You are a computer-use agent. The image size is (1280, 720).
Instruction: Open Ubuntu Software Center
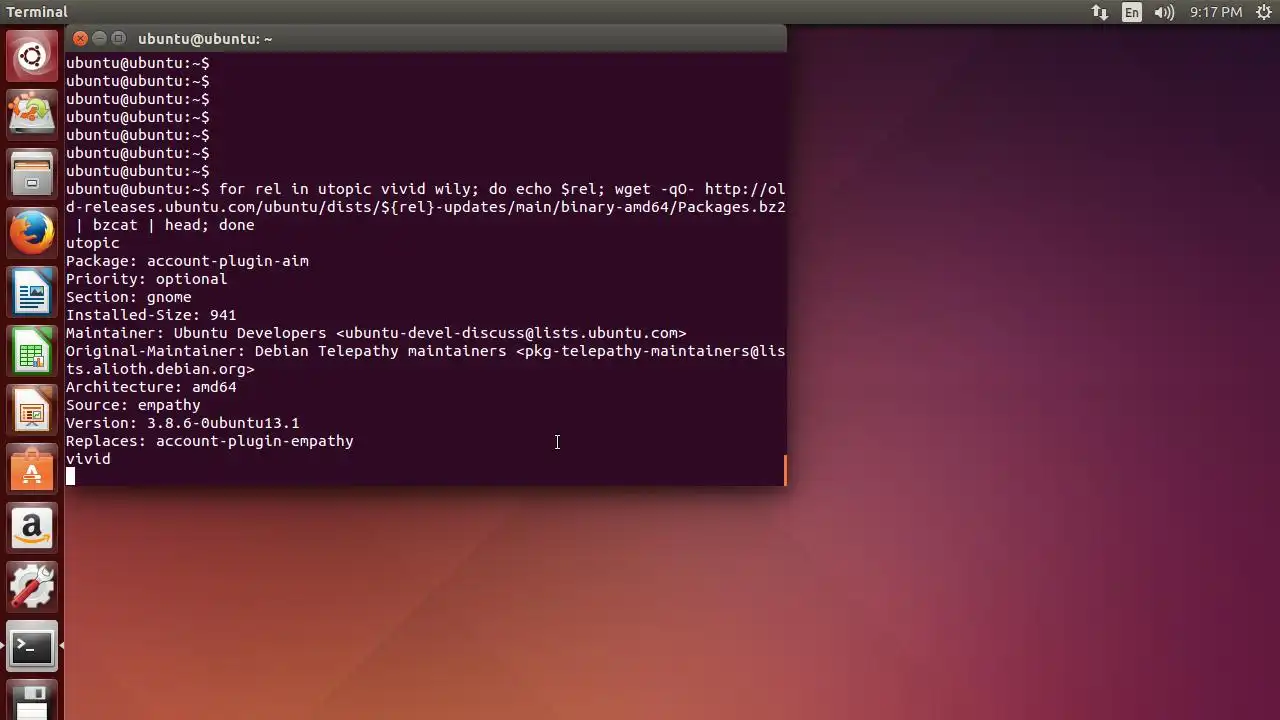32,469
